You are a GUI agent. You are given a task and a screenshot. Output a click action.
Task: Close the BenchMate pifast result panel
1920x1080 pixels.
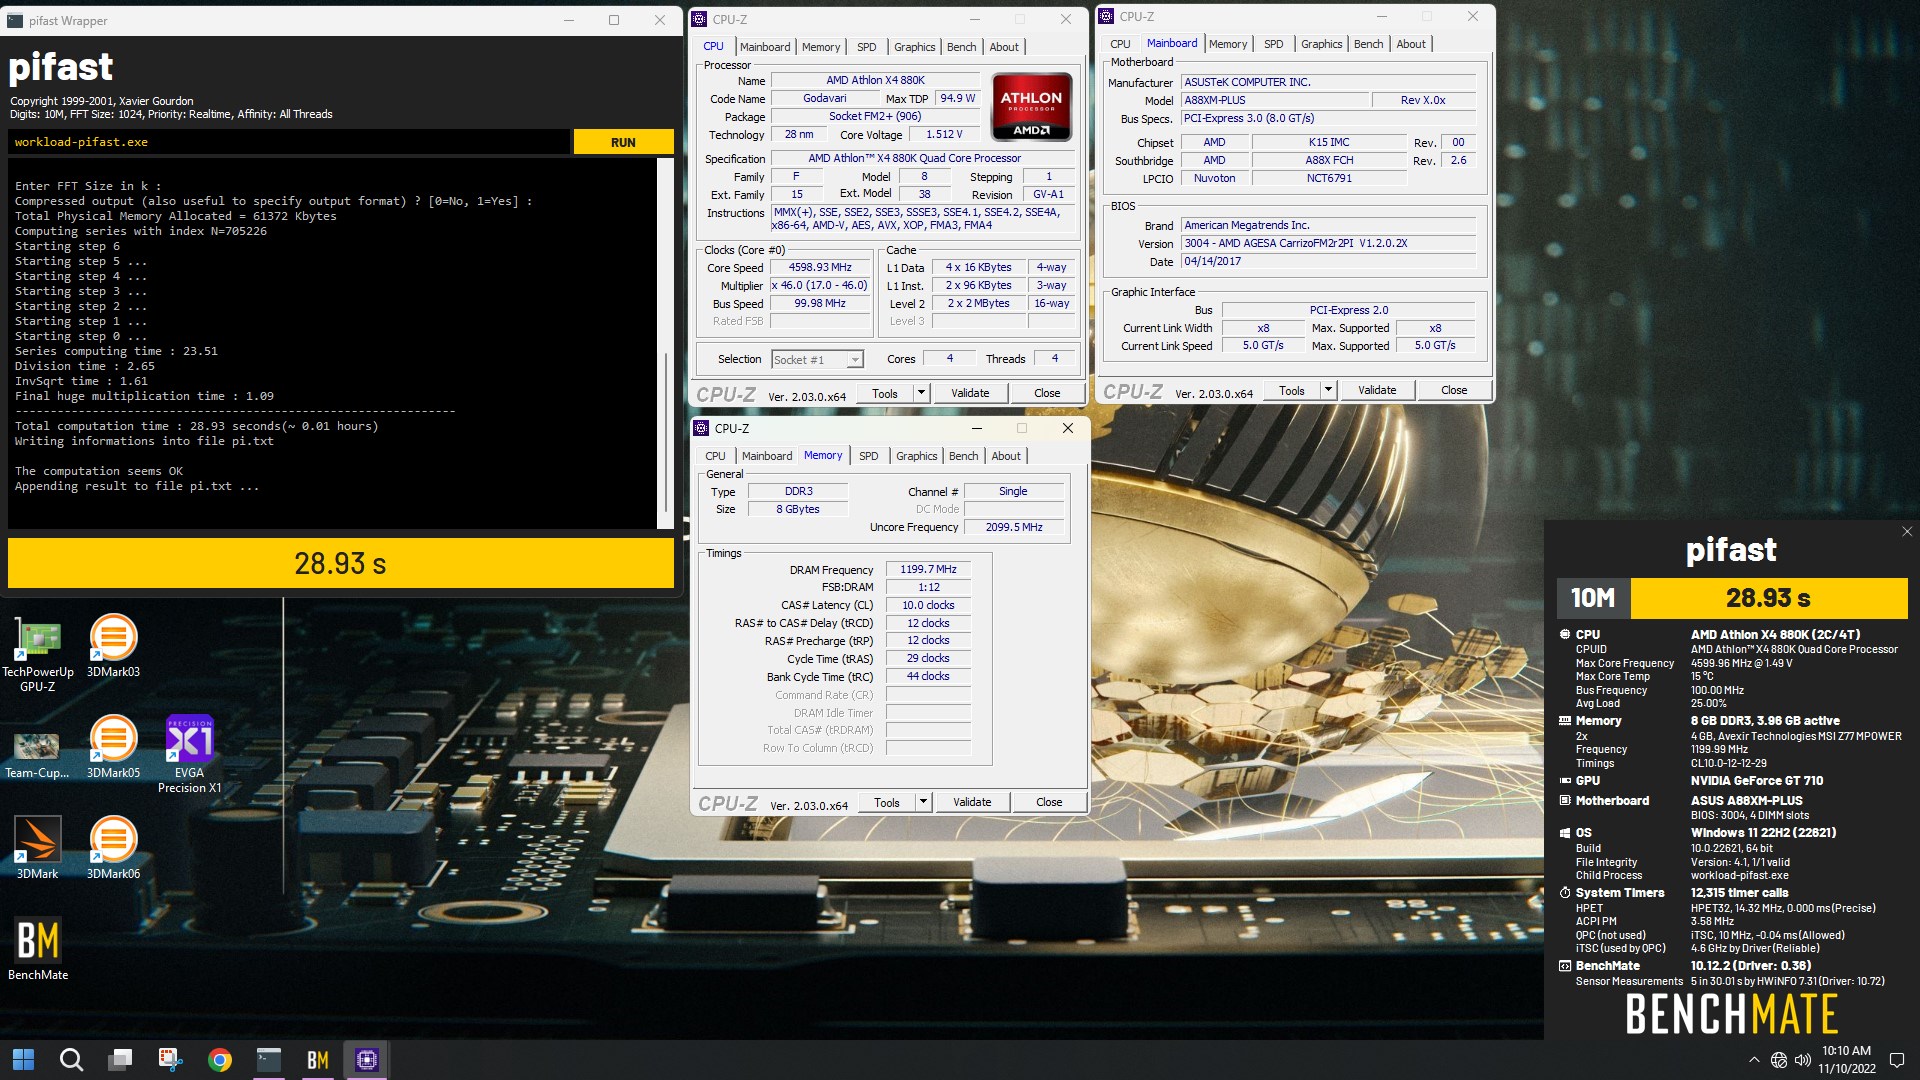tap(1907, 532)
